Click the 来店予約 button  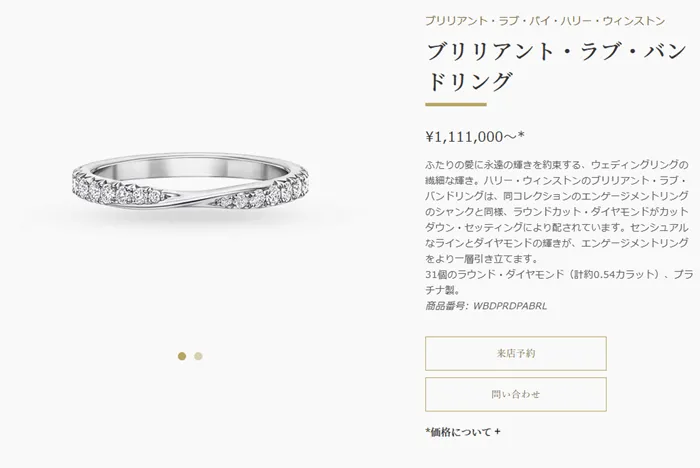click(516, 353)
